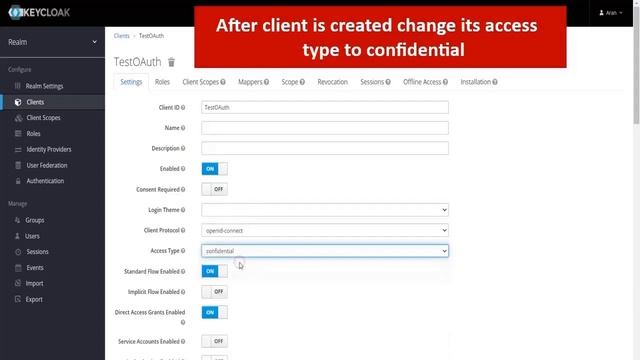Click the Identity Providers sidebar icon
The height and width of the screenshot is (360, 640).
pyautogui.click(x=18, y=149)
